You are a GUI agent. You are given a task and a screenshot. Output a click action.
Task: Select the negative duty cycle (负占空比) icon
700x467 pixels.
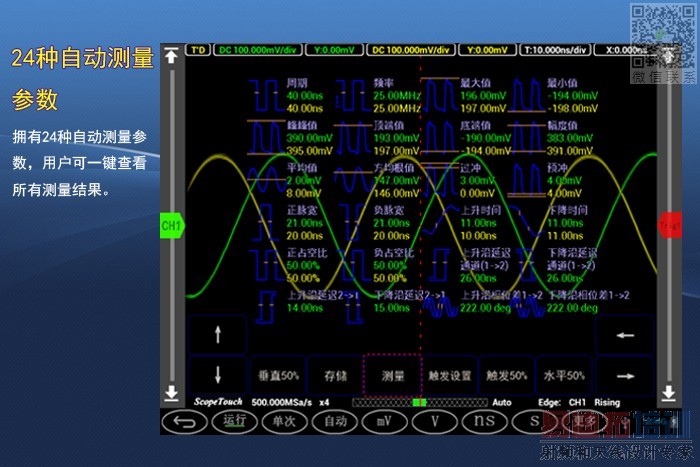click(353, 265)
